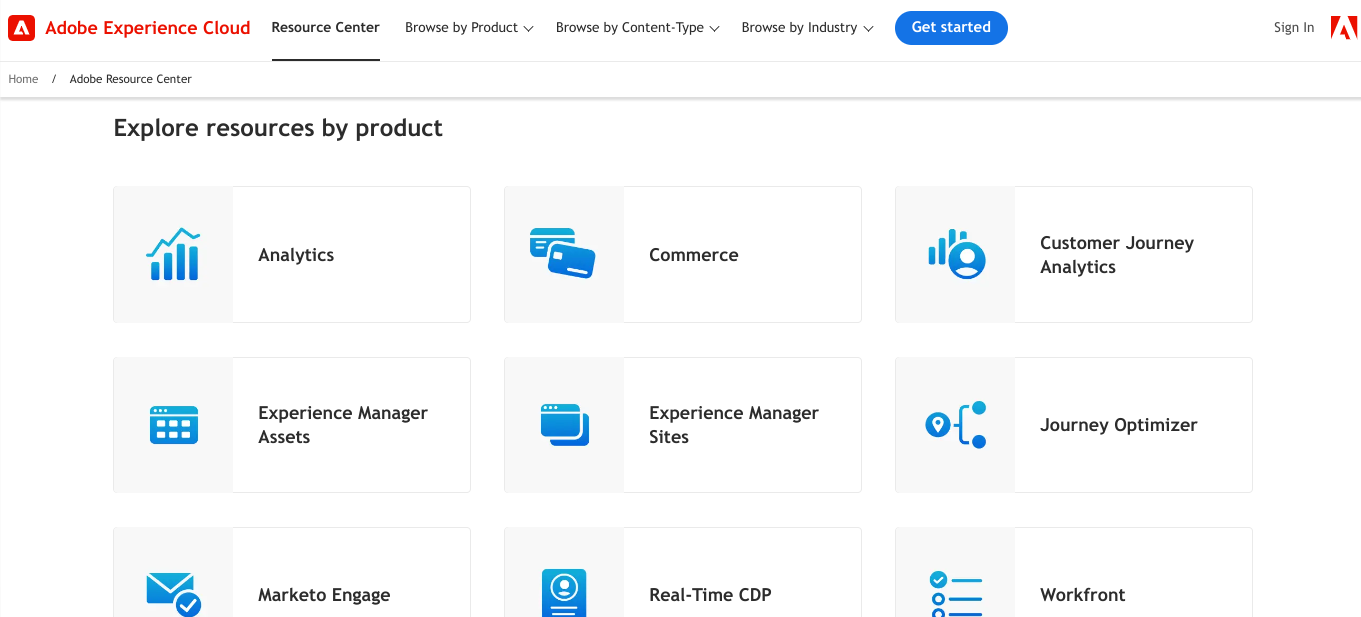Go to Adobe Experience Cloud home link
The height and width of the screenshot is (617, 1361).
(x=148, y=28)
